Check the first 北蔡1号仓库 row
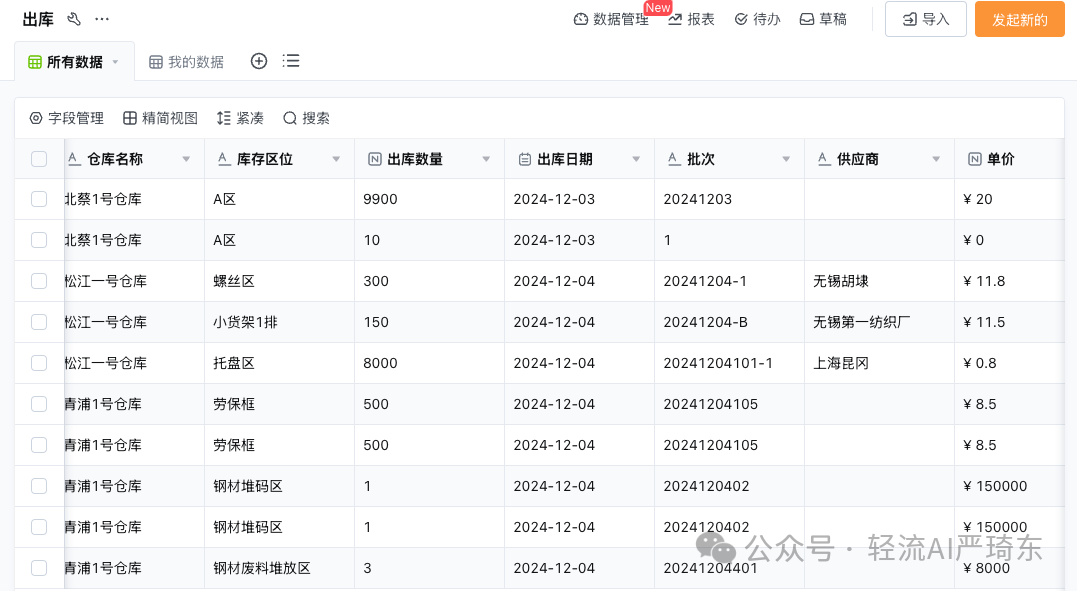 (38, 199)
